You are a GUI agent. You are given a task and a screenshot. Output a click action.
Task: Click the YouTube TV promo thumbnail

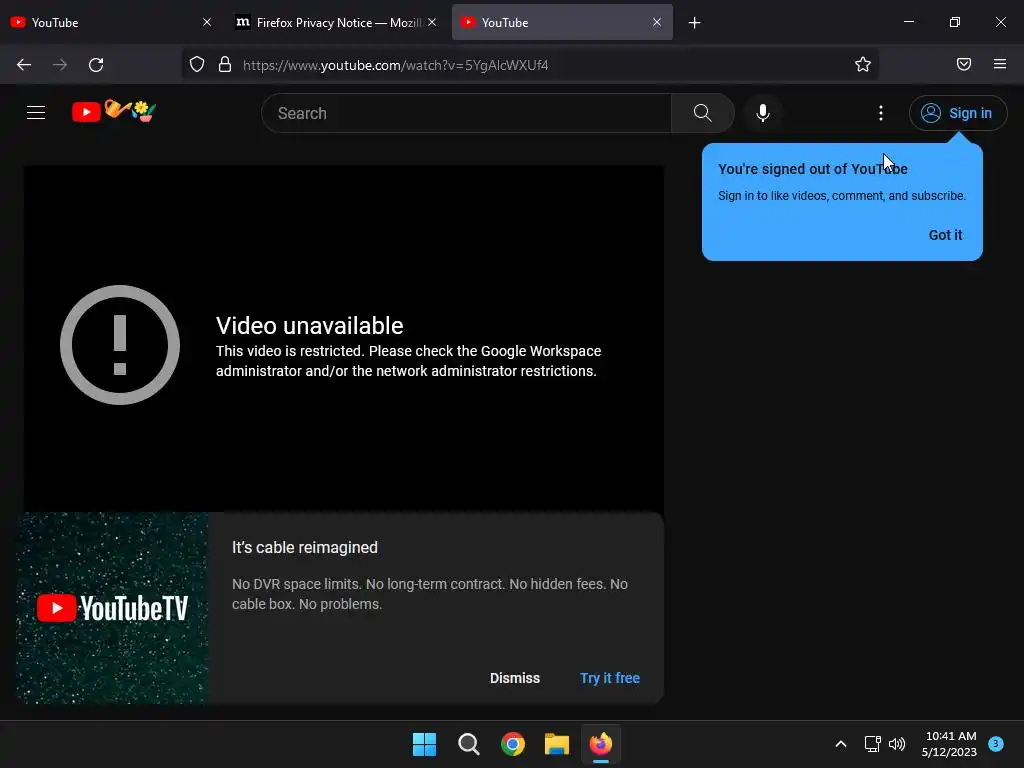point(112,607)
